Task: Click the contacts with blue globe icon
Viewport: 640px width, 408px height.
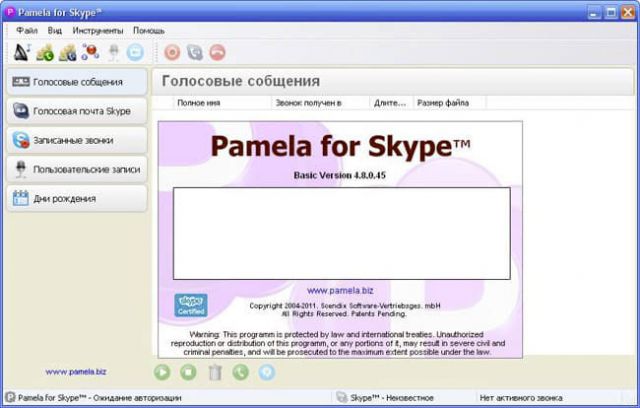Action: click(68, 52)
